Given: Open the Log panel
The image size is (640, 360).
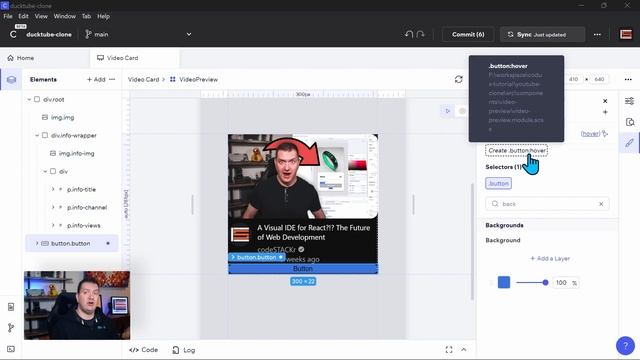Looking at the screenshot, I should coord(184,350).
